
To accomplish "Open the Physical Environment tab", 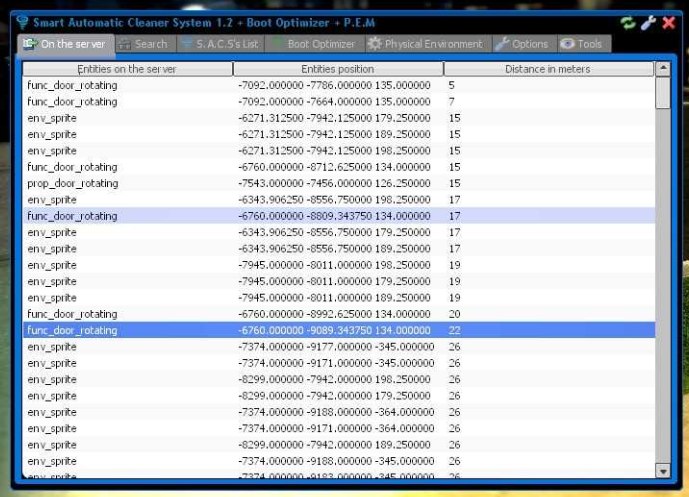I will click(428, 44).
